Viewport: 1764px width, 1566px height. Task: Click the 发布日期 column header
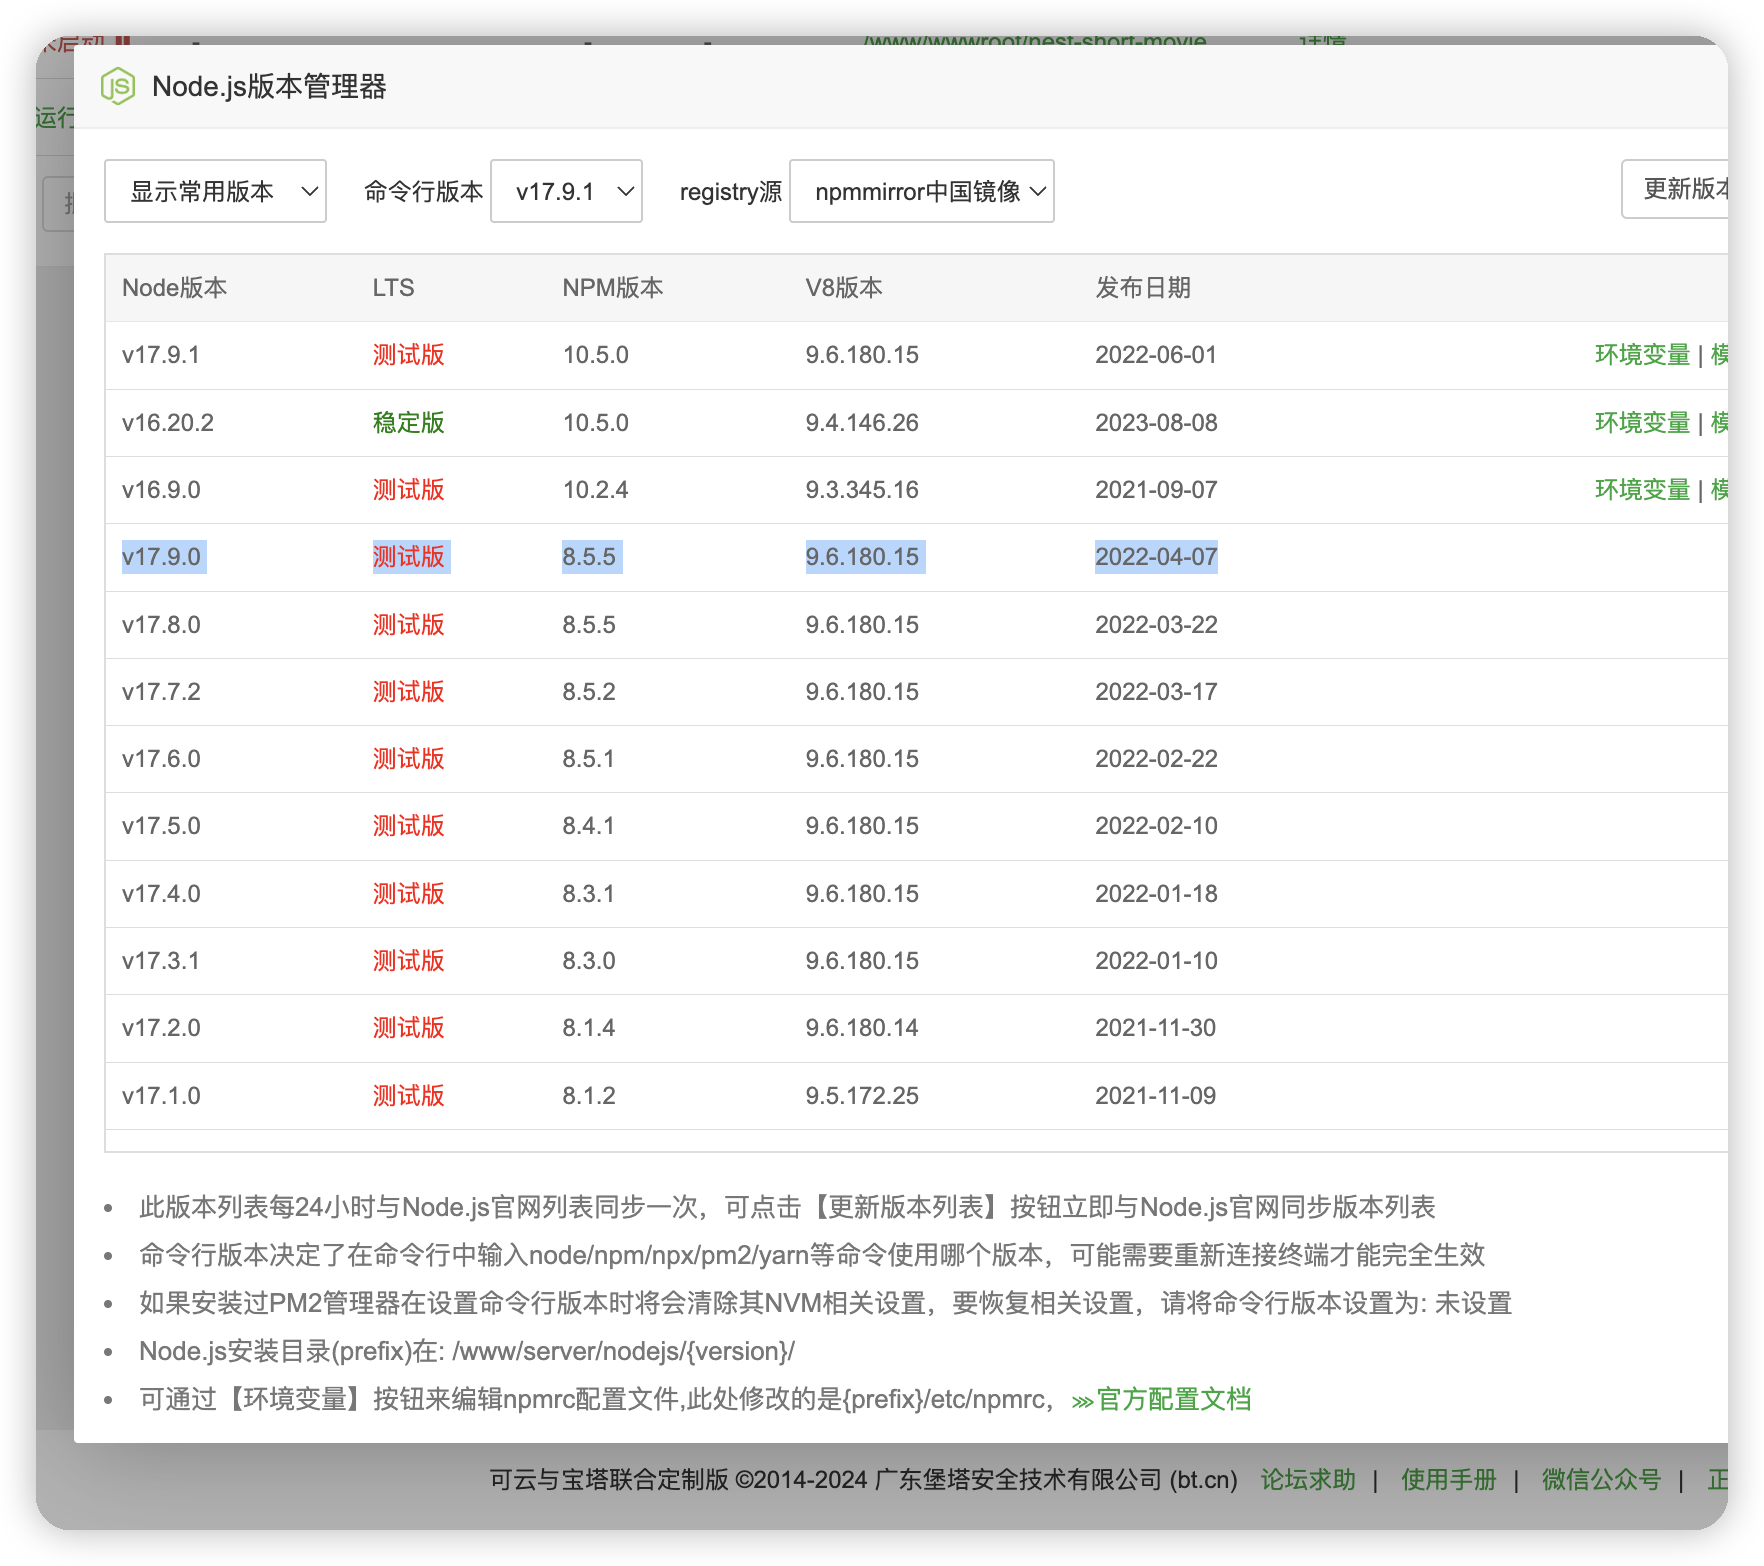pos(1143,288)
